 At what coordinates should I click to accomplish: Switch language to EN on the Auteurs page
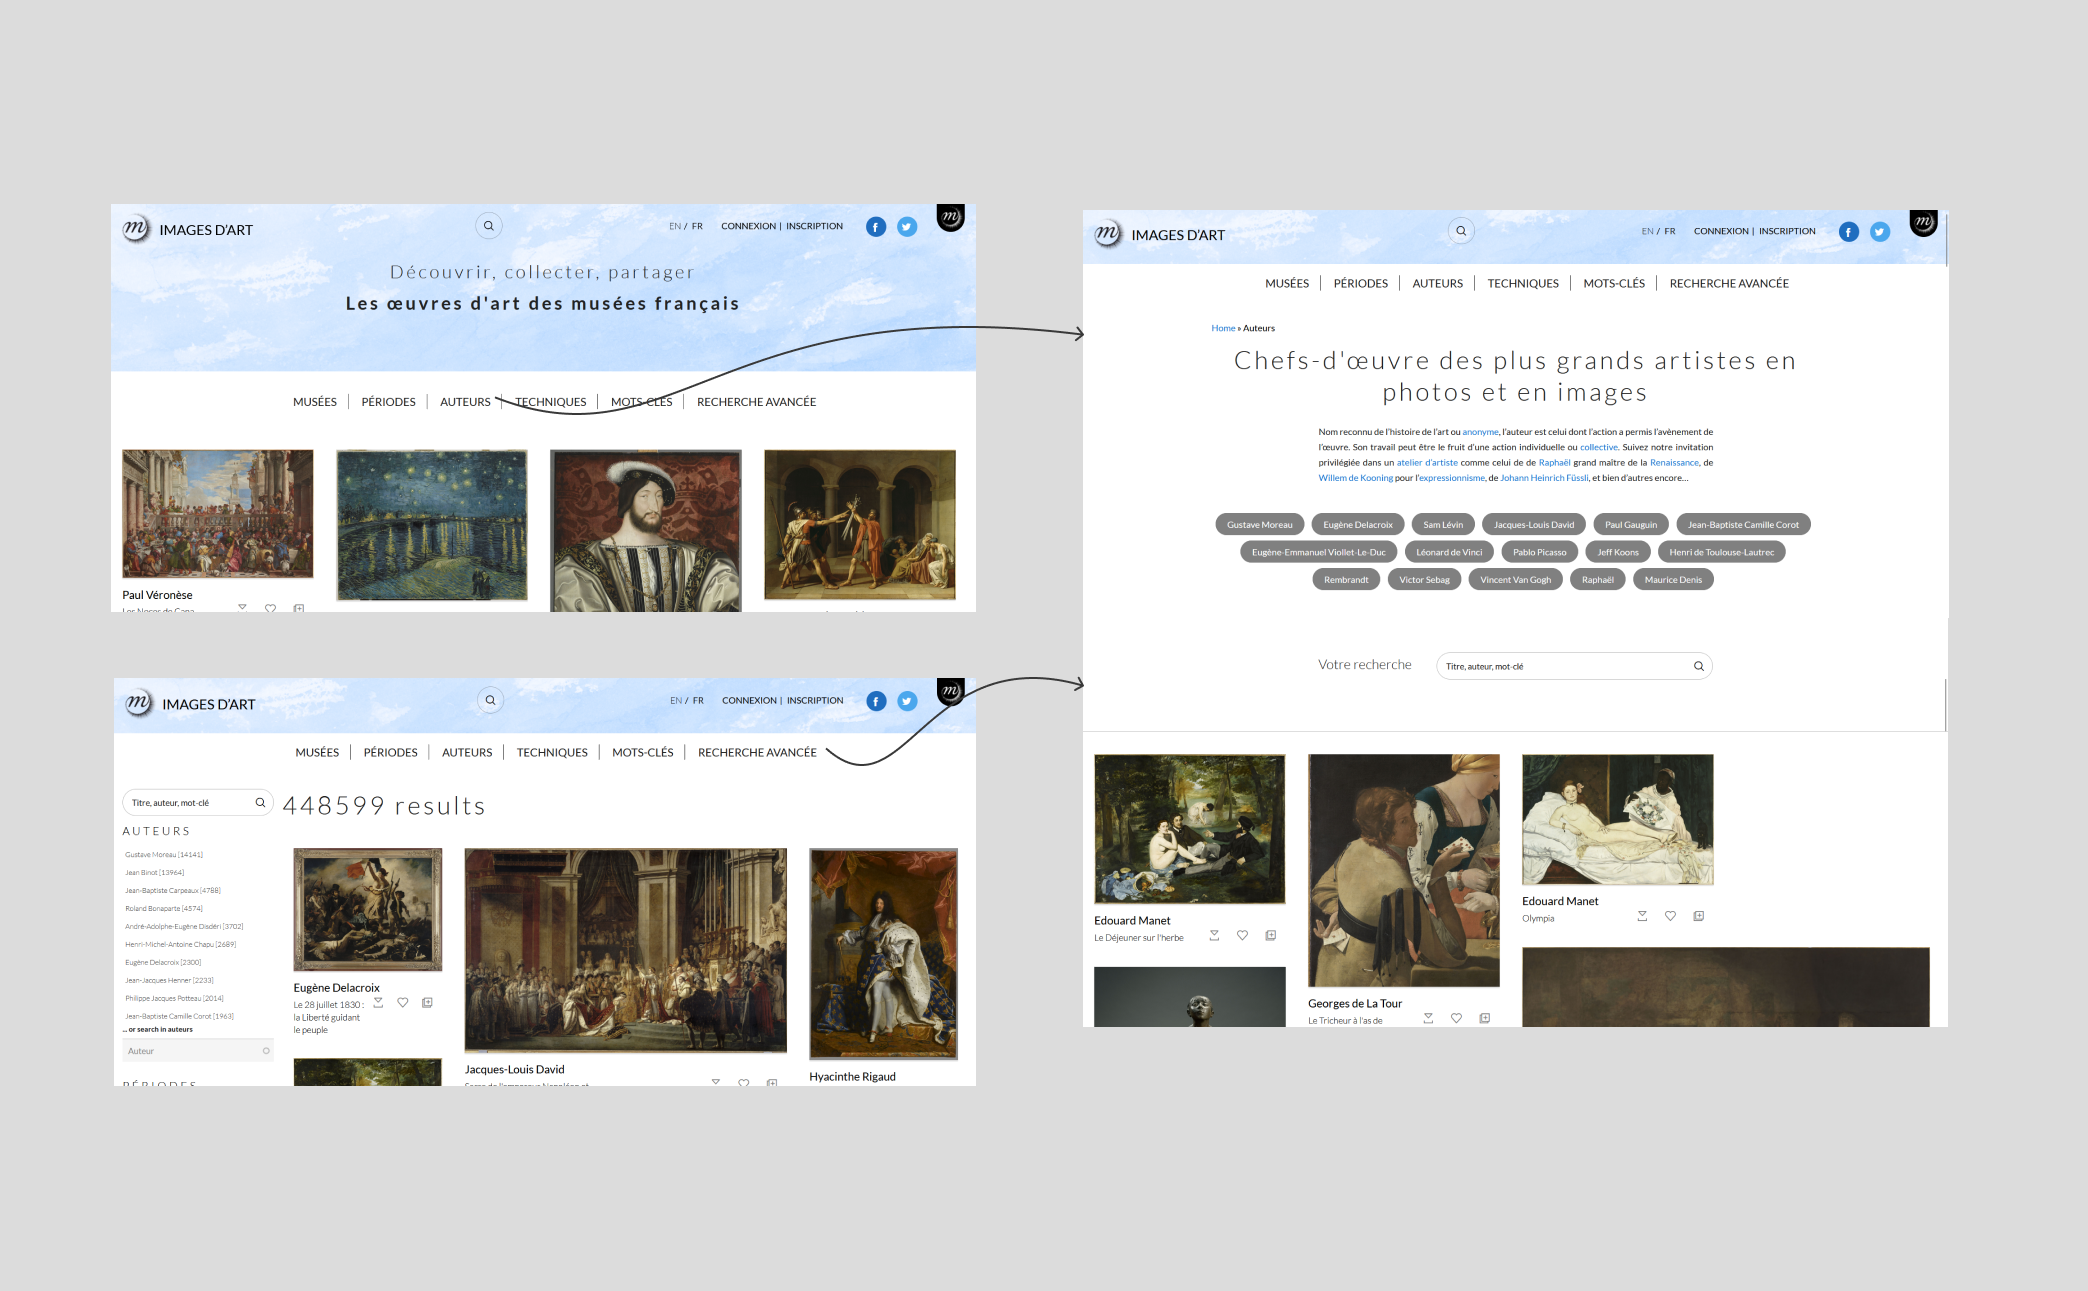[1647, 231]
